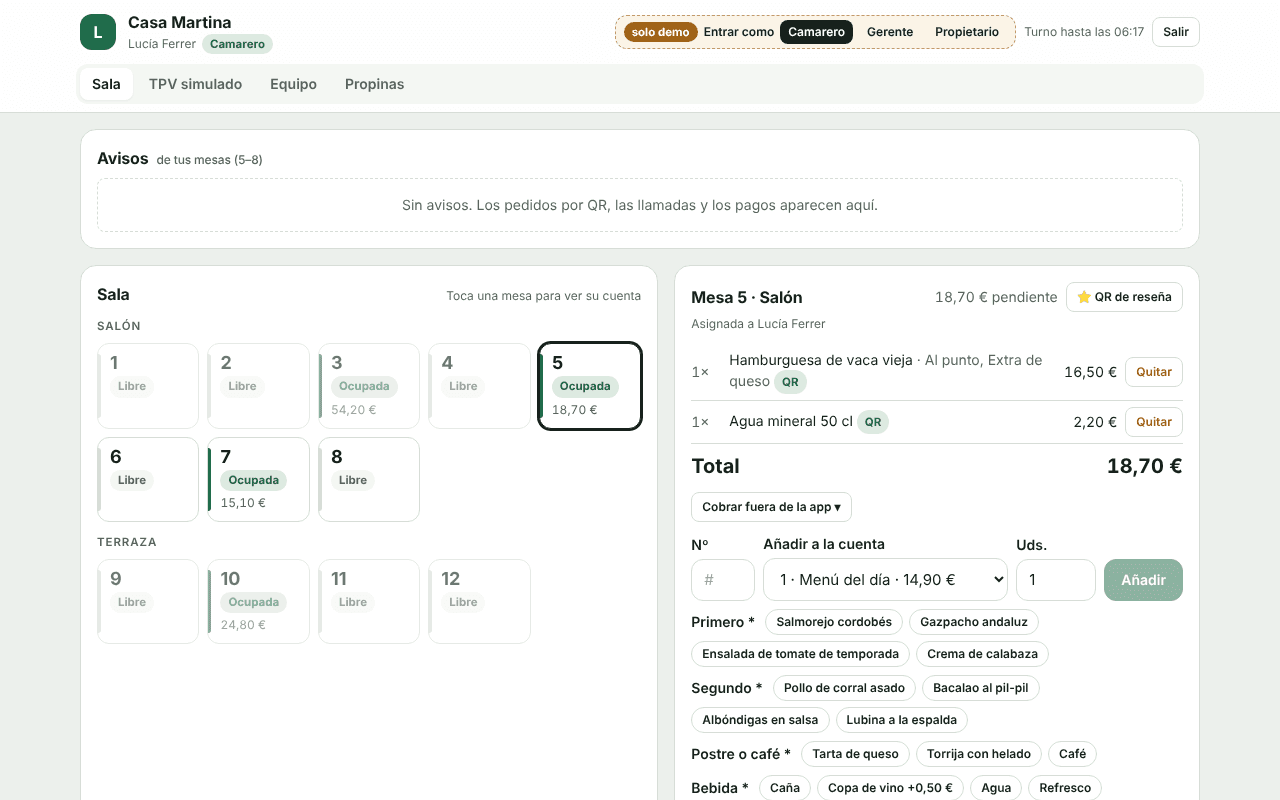Screen dimensions: 1280x800
Task: Choose Albóndigas en salsa as Segundo
Action: 760,720
